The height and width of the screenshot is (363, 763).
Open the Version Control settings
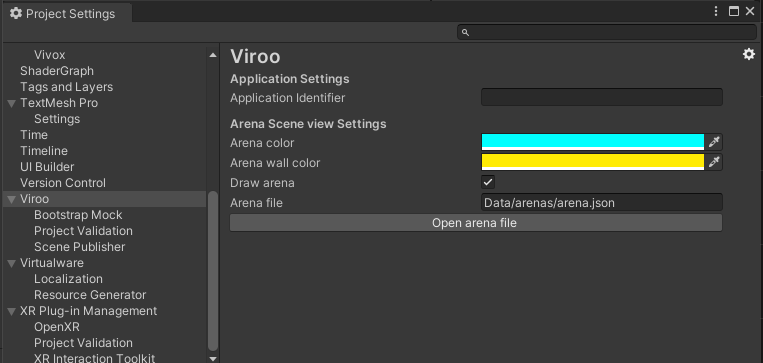[x=63, y=183]
